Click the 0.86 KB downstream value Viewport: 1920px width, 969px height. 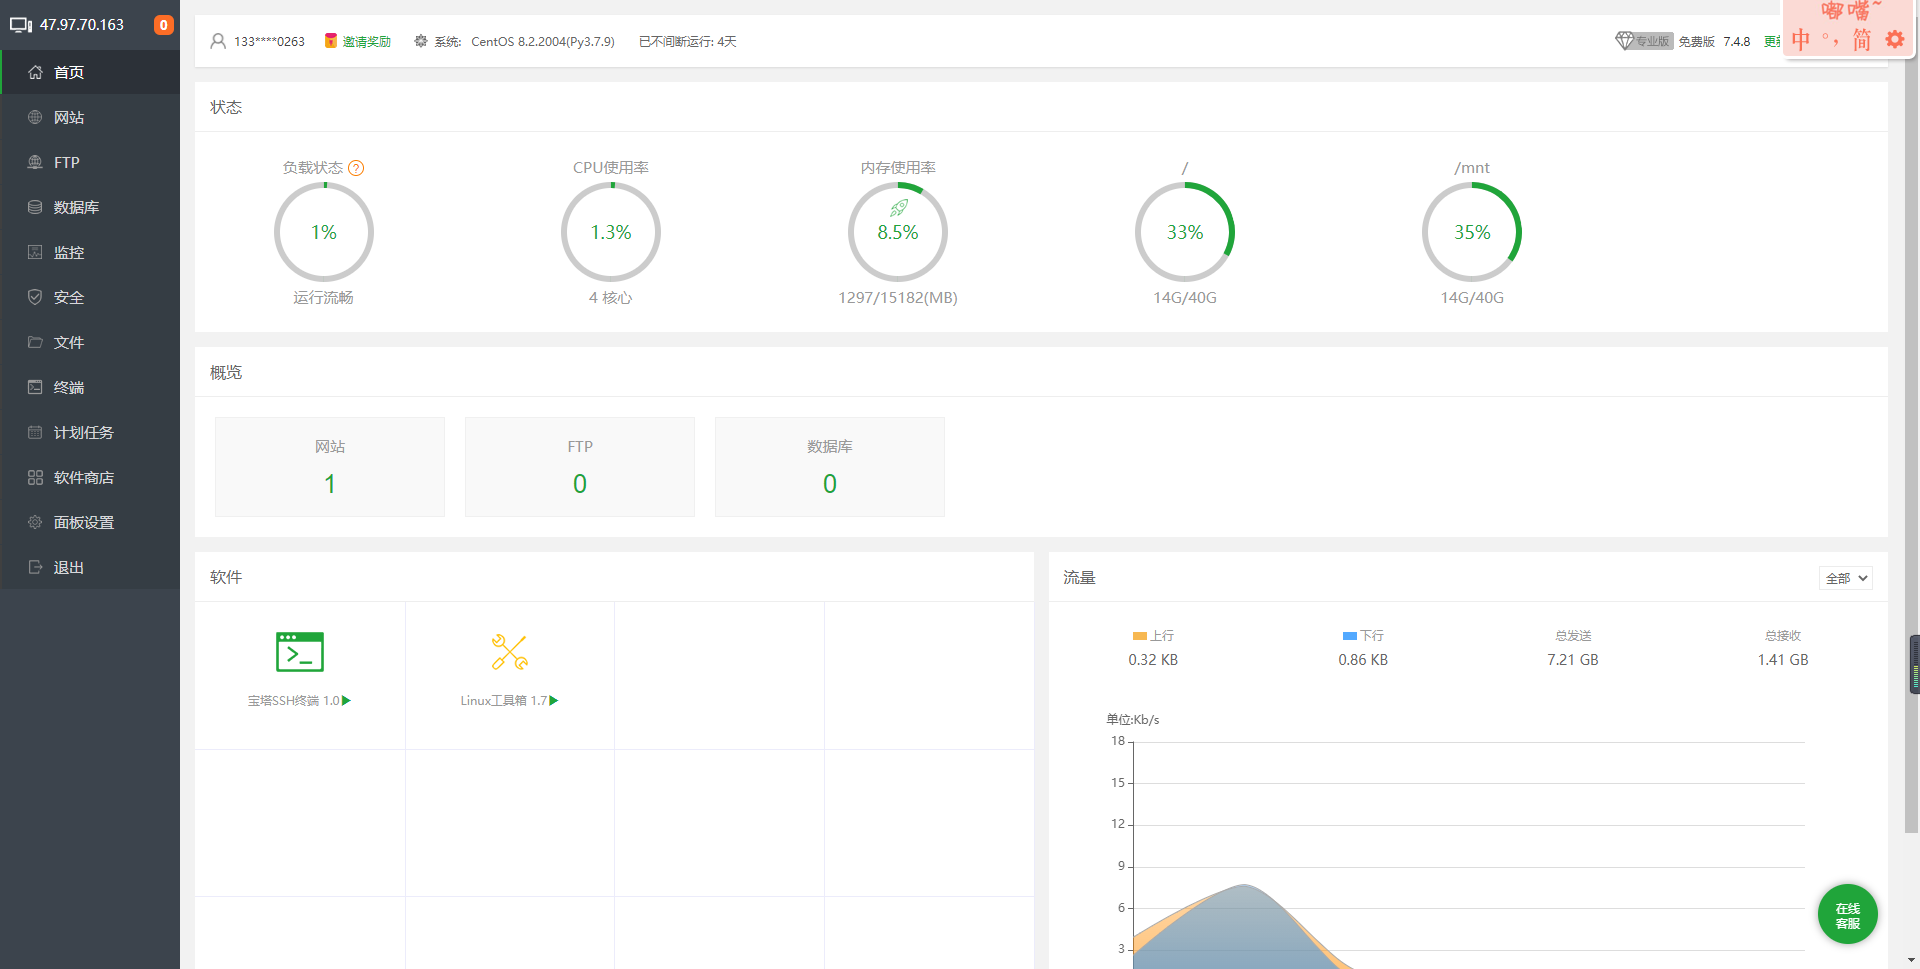pyautogui.click(x=1363, y=660)
